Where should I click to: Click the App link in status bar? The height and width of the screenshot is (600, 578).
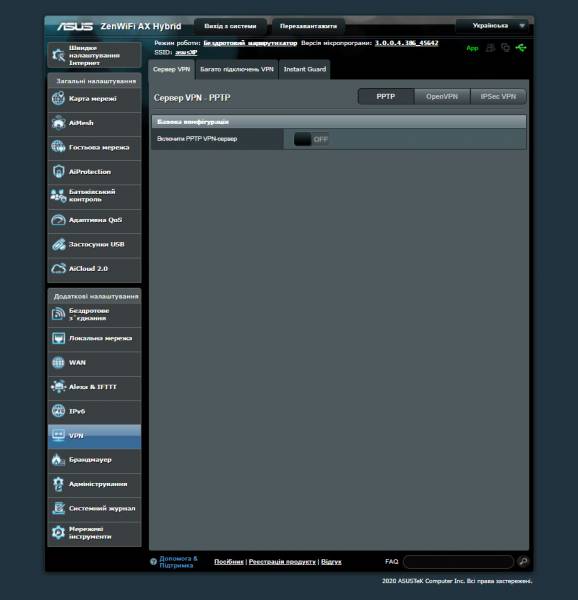472,48
